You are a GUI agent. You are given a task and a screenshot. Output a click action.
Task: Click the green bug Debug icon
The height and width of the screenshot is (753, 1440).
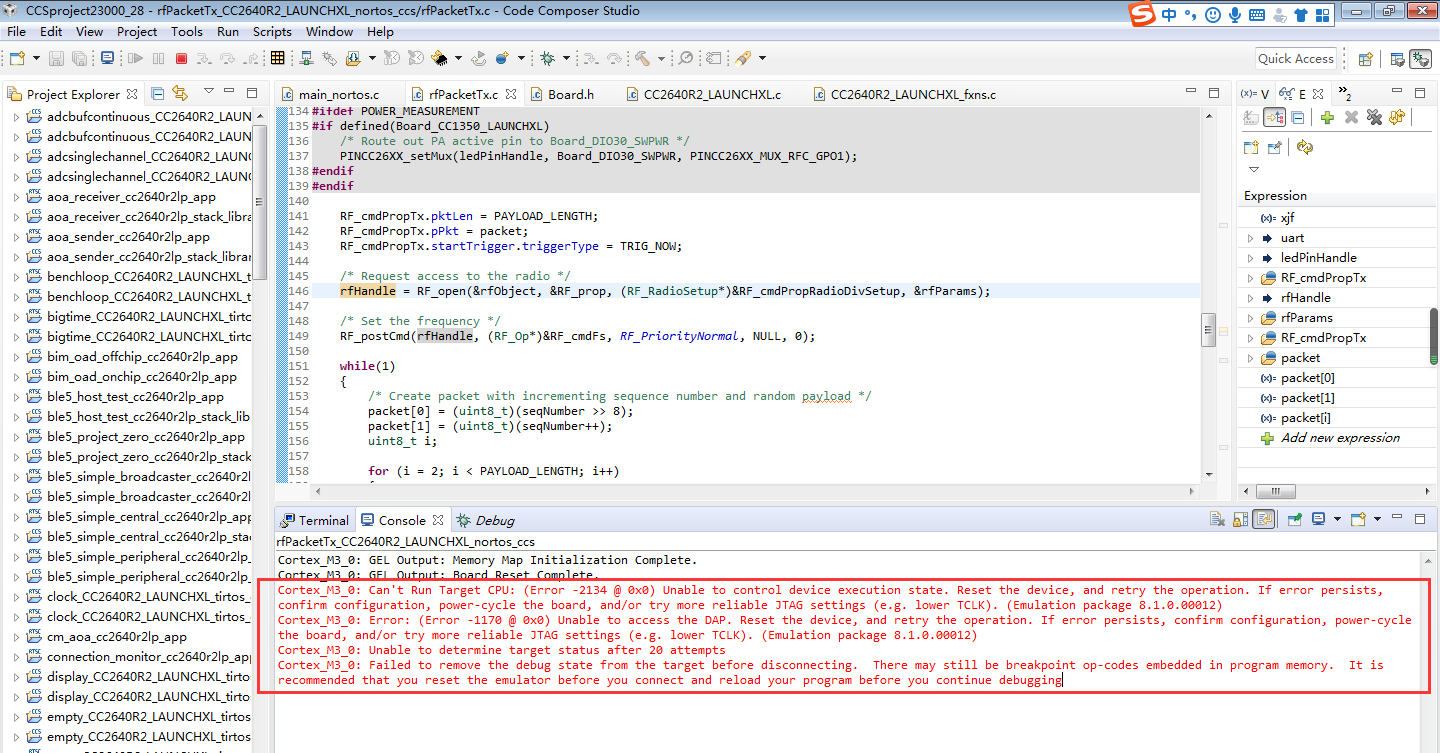pos(548,58)
